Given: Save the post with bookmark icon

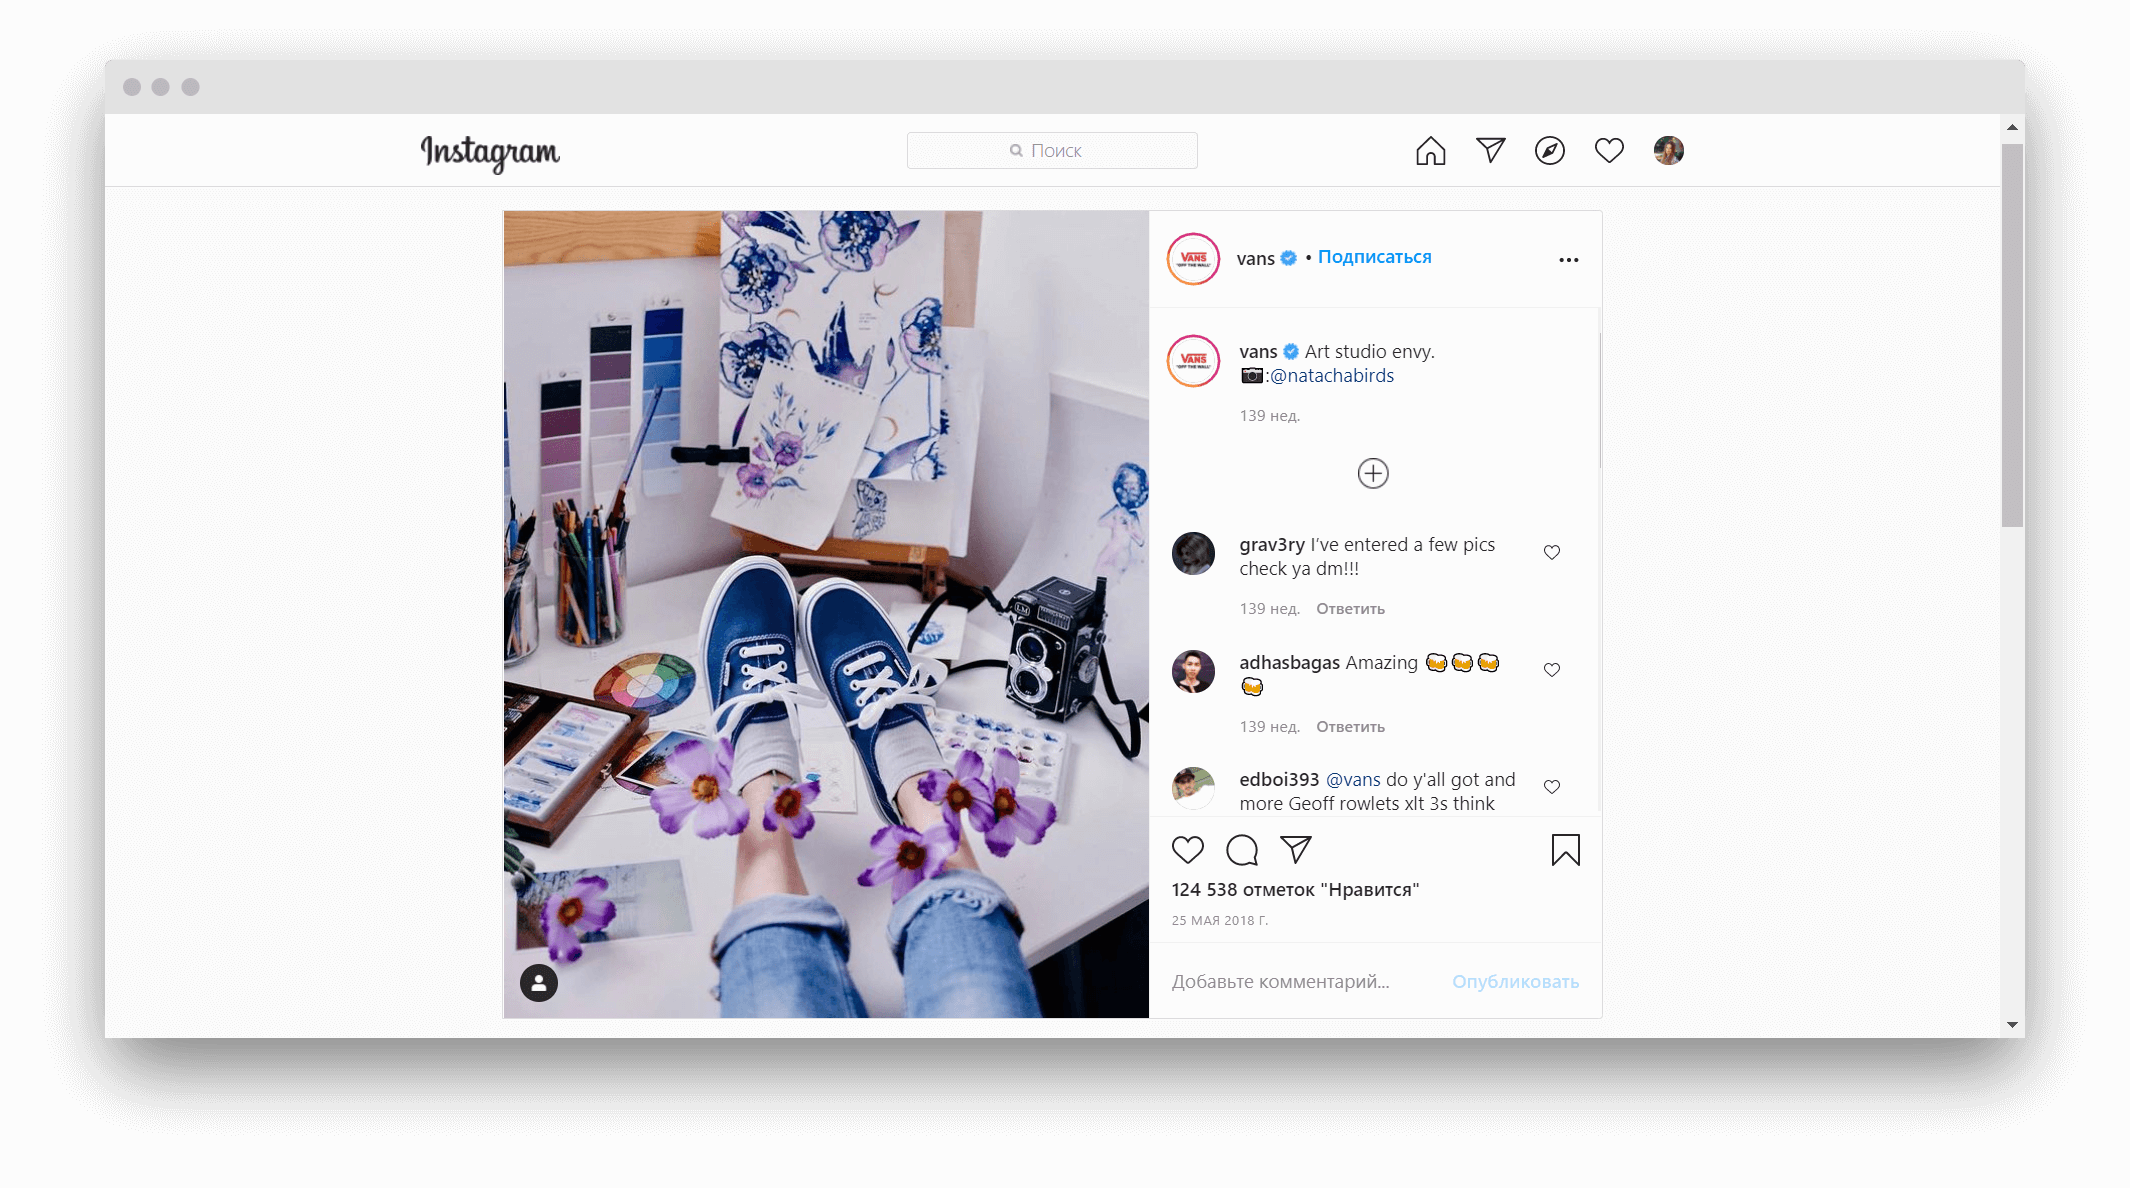Looking at the screenshot, I should 1566,850.
